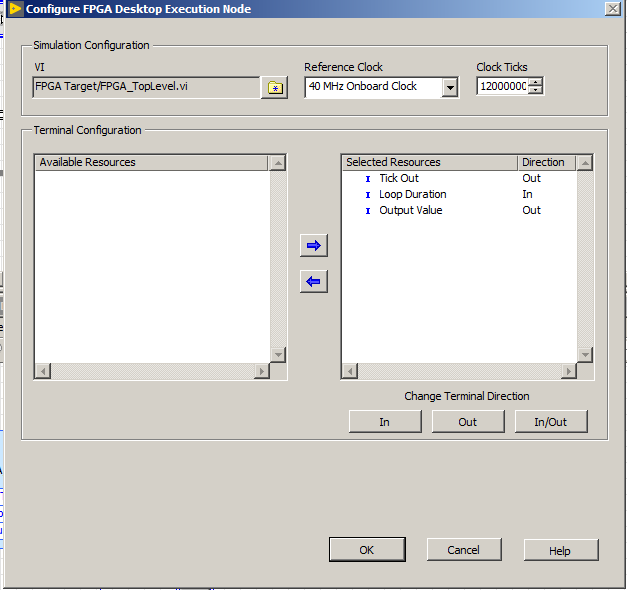The image size is (627, 590).
Task: Decrement the Clock Ticks value
Action: pos(536,91)
